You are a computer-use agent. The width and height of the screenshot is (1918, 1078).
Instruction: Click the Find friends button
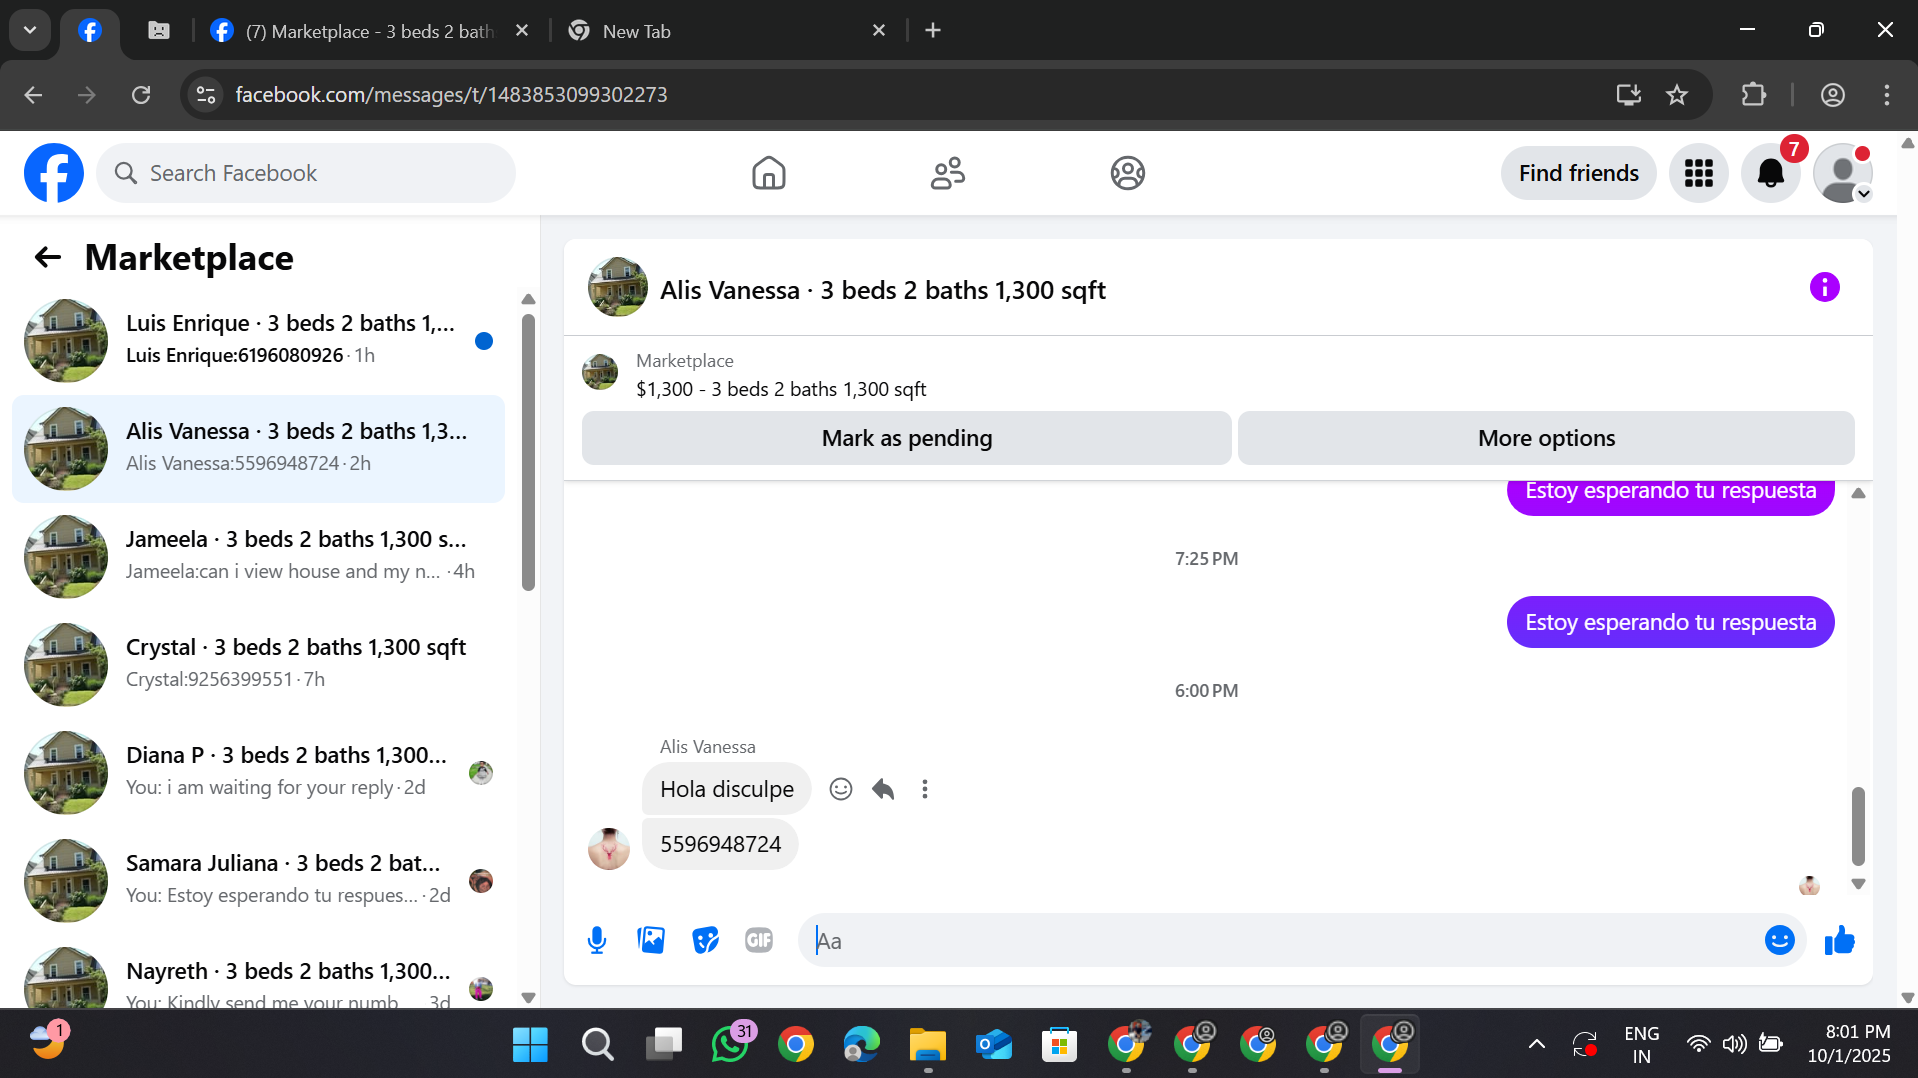(x=1578, y=173)
